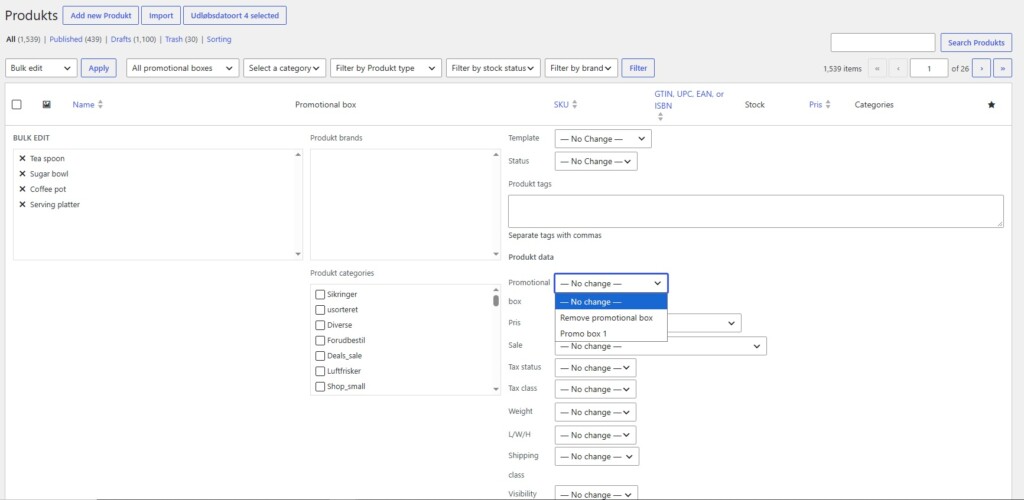Choose Remove promotional box option
Screen dimensions: 1024x500
click(x=611, y=318)
